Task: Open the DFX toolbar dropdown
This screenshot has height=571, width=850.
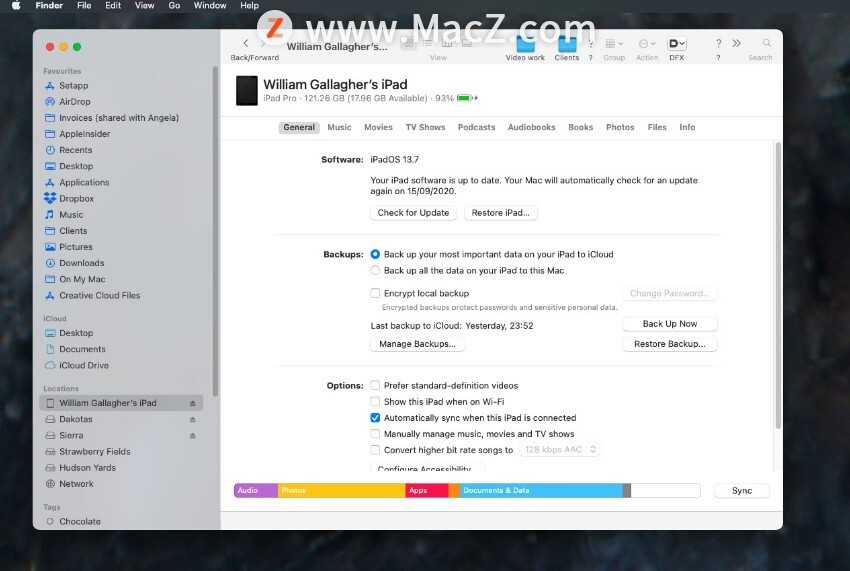Action: (677, 44)
